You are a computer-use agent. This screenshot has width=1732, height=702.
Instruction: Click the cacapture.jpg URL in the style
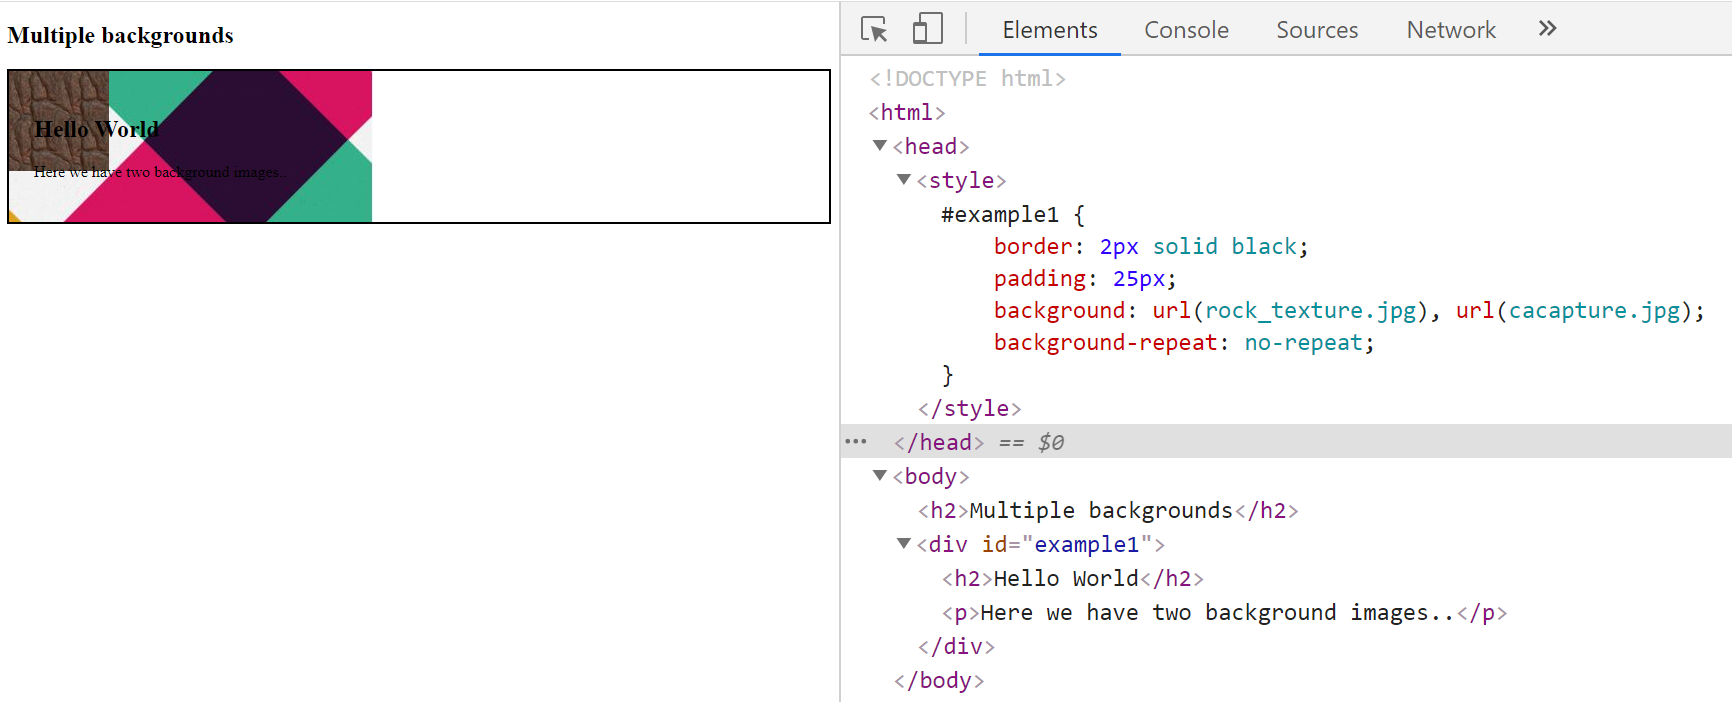pos(1594,311)
